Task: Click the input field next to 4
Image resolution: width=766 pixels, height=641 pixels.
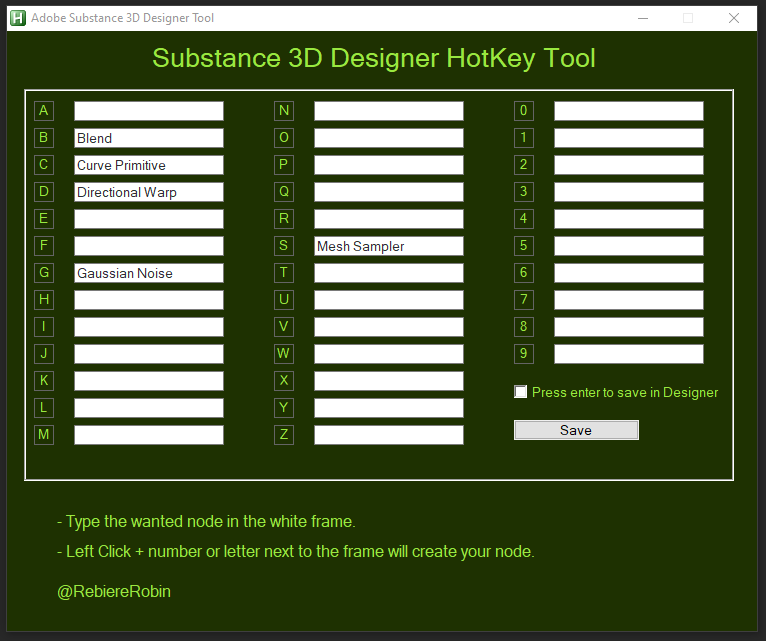Action: coord(629,219)
